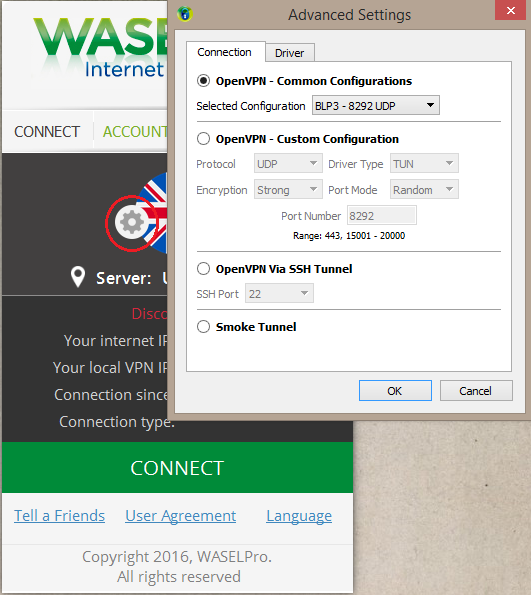531x595 pixels.
Task: Click the Port Number input field
Action: 382,216
